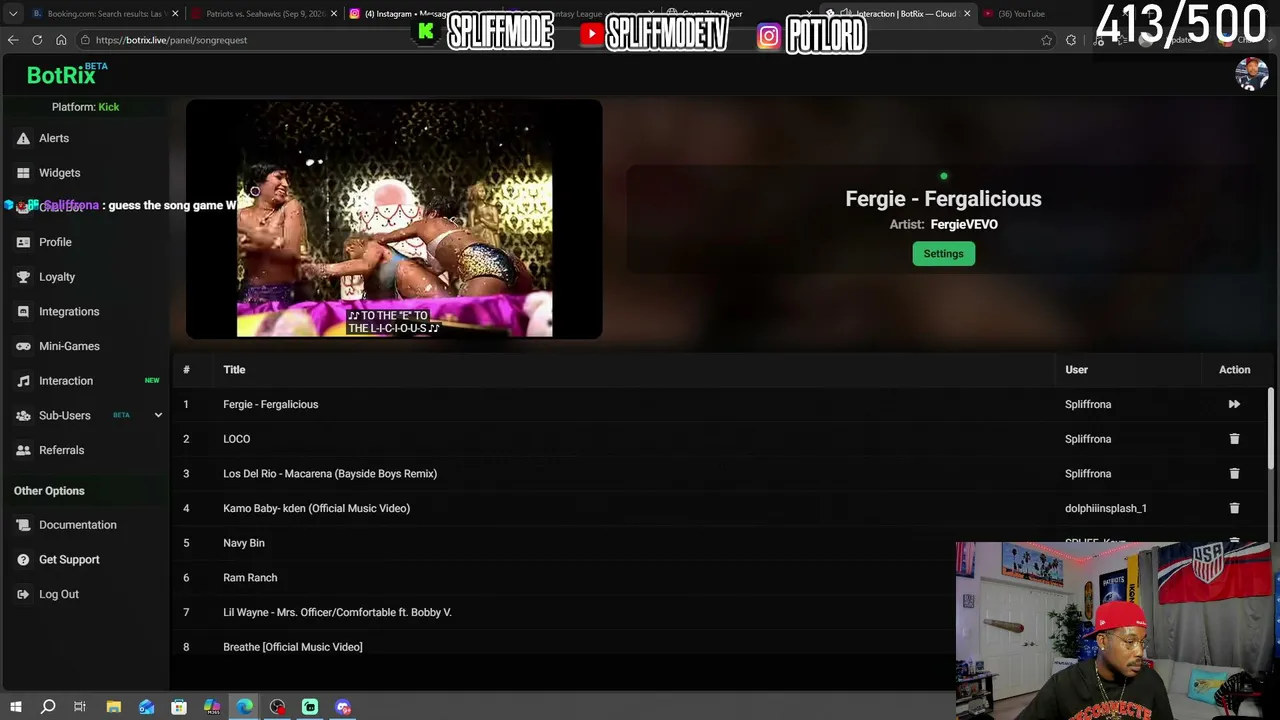
Task: Open the Documentation link
Action: pos(77,525)
